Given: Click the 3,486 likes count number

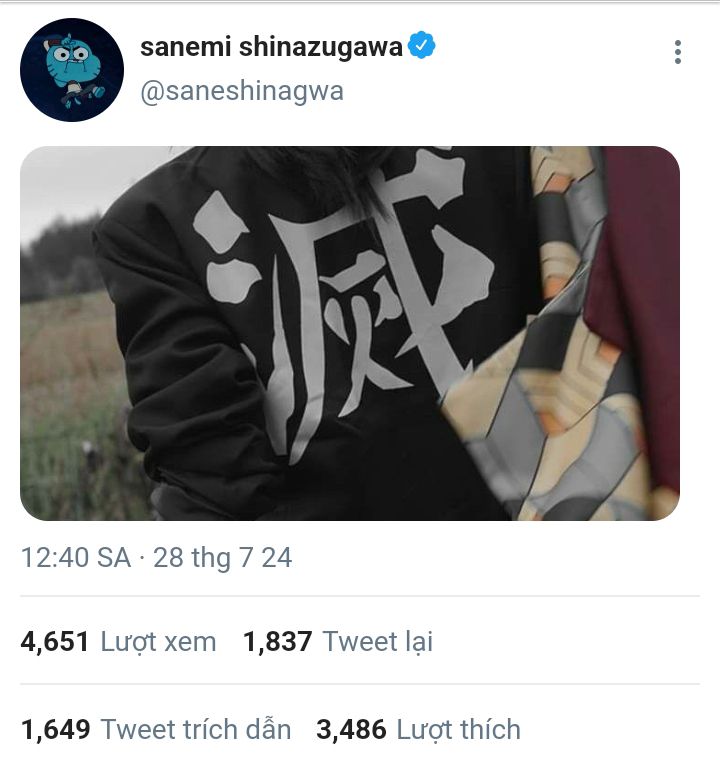Looking at the screenshot, I should 351,729.
